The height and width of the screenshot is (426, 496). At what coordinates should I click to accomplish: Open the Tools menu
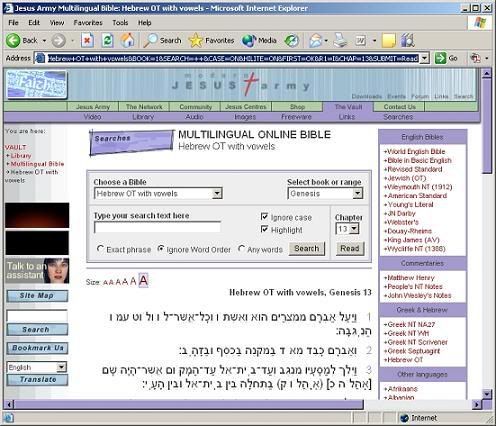[x=120, y=23]
